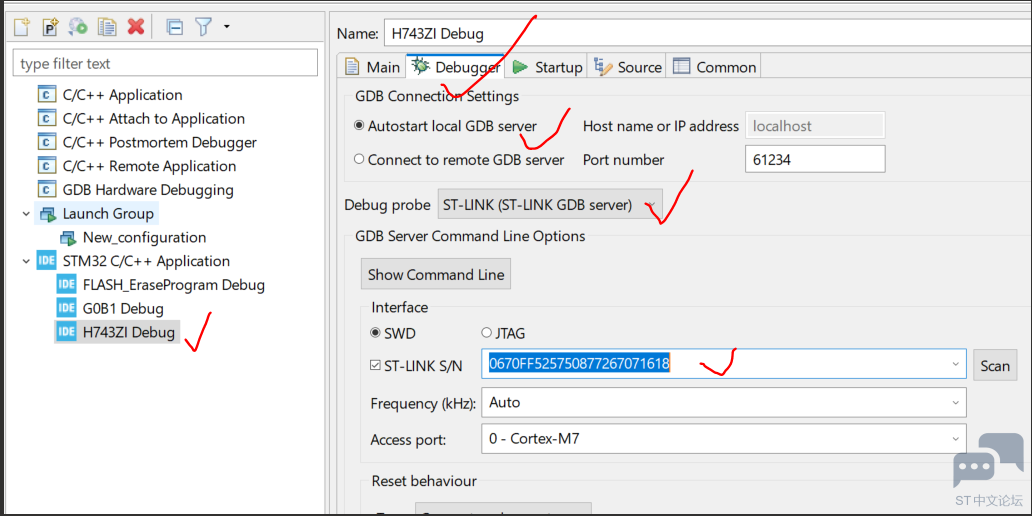Collapse STM32 C/C++ Application node

(x=26, y=261)
